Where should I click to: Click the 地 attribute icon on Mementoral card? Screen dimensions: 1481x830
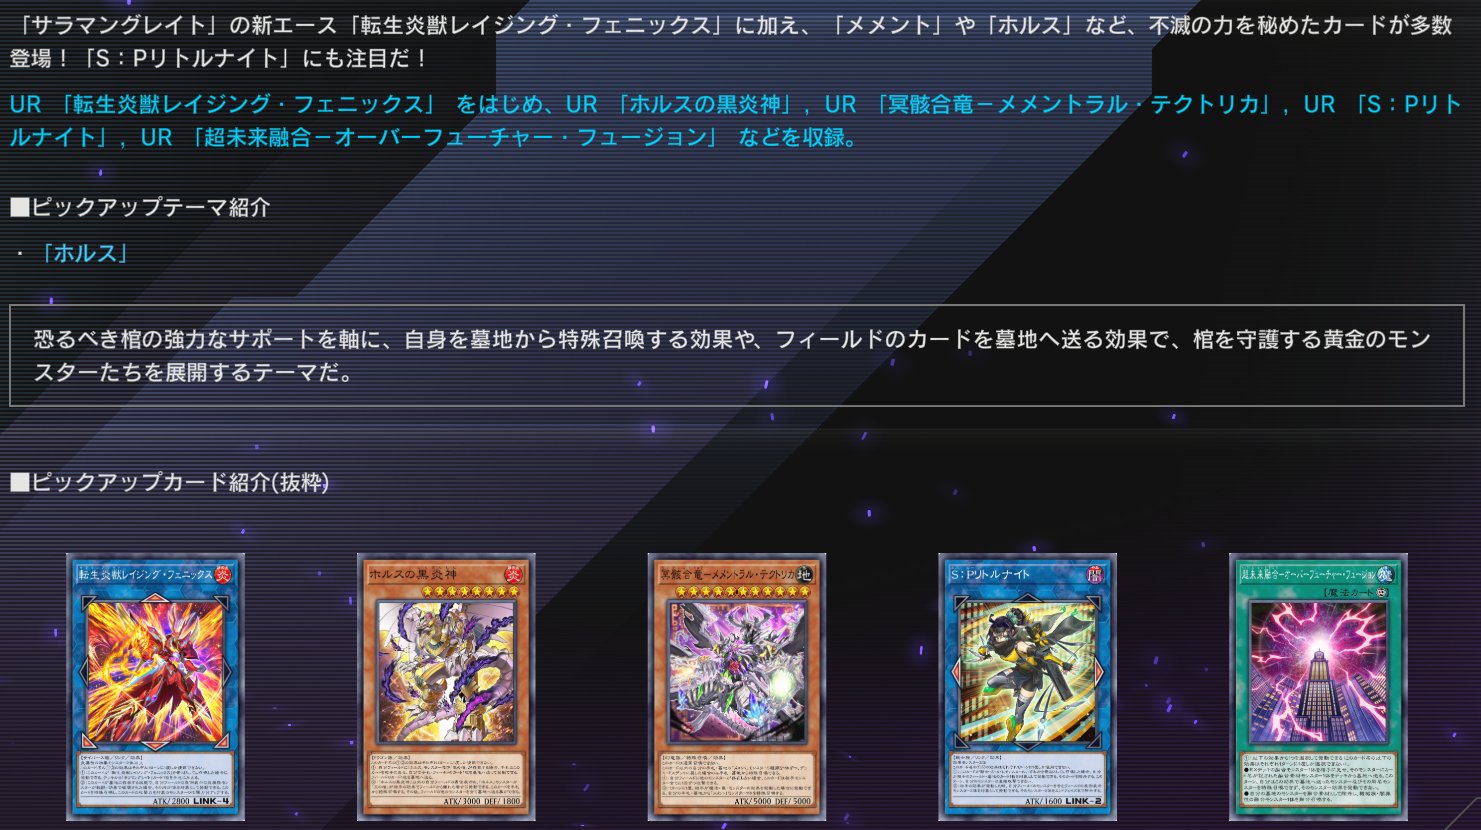pos(805,575)
